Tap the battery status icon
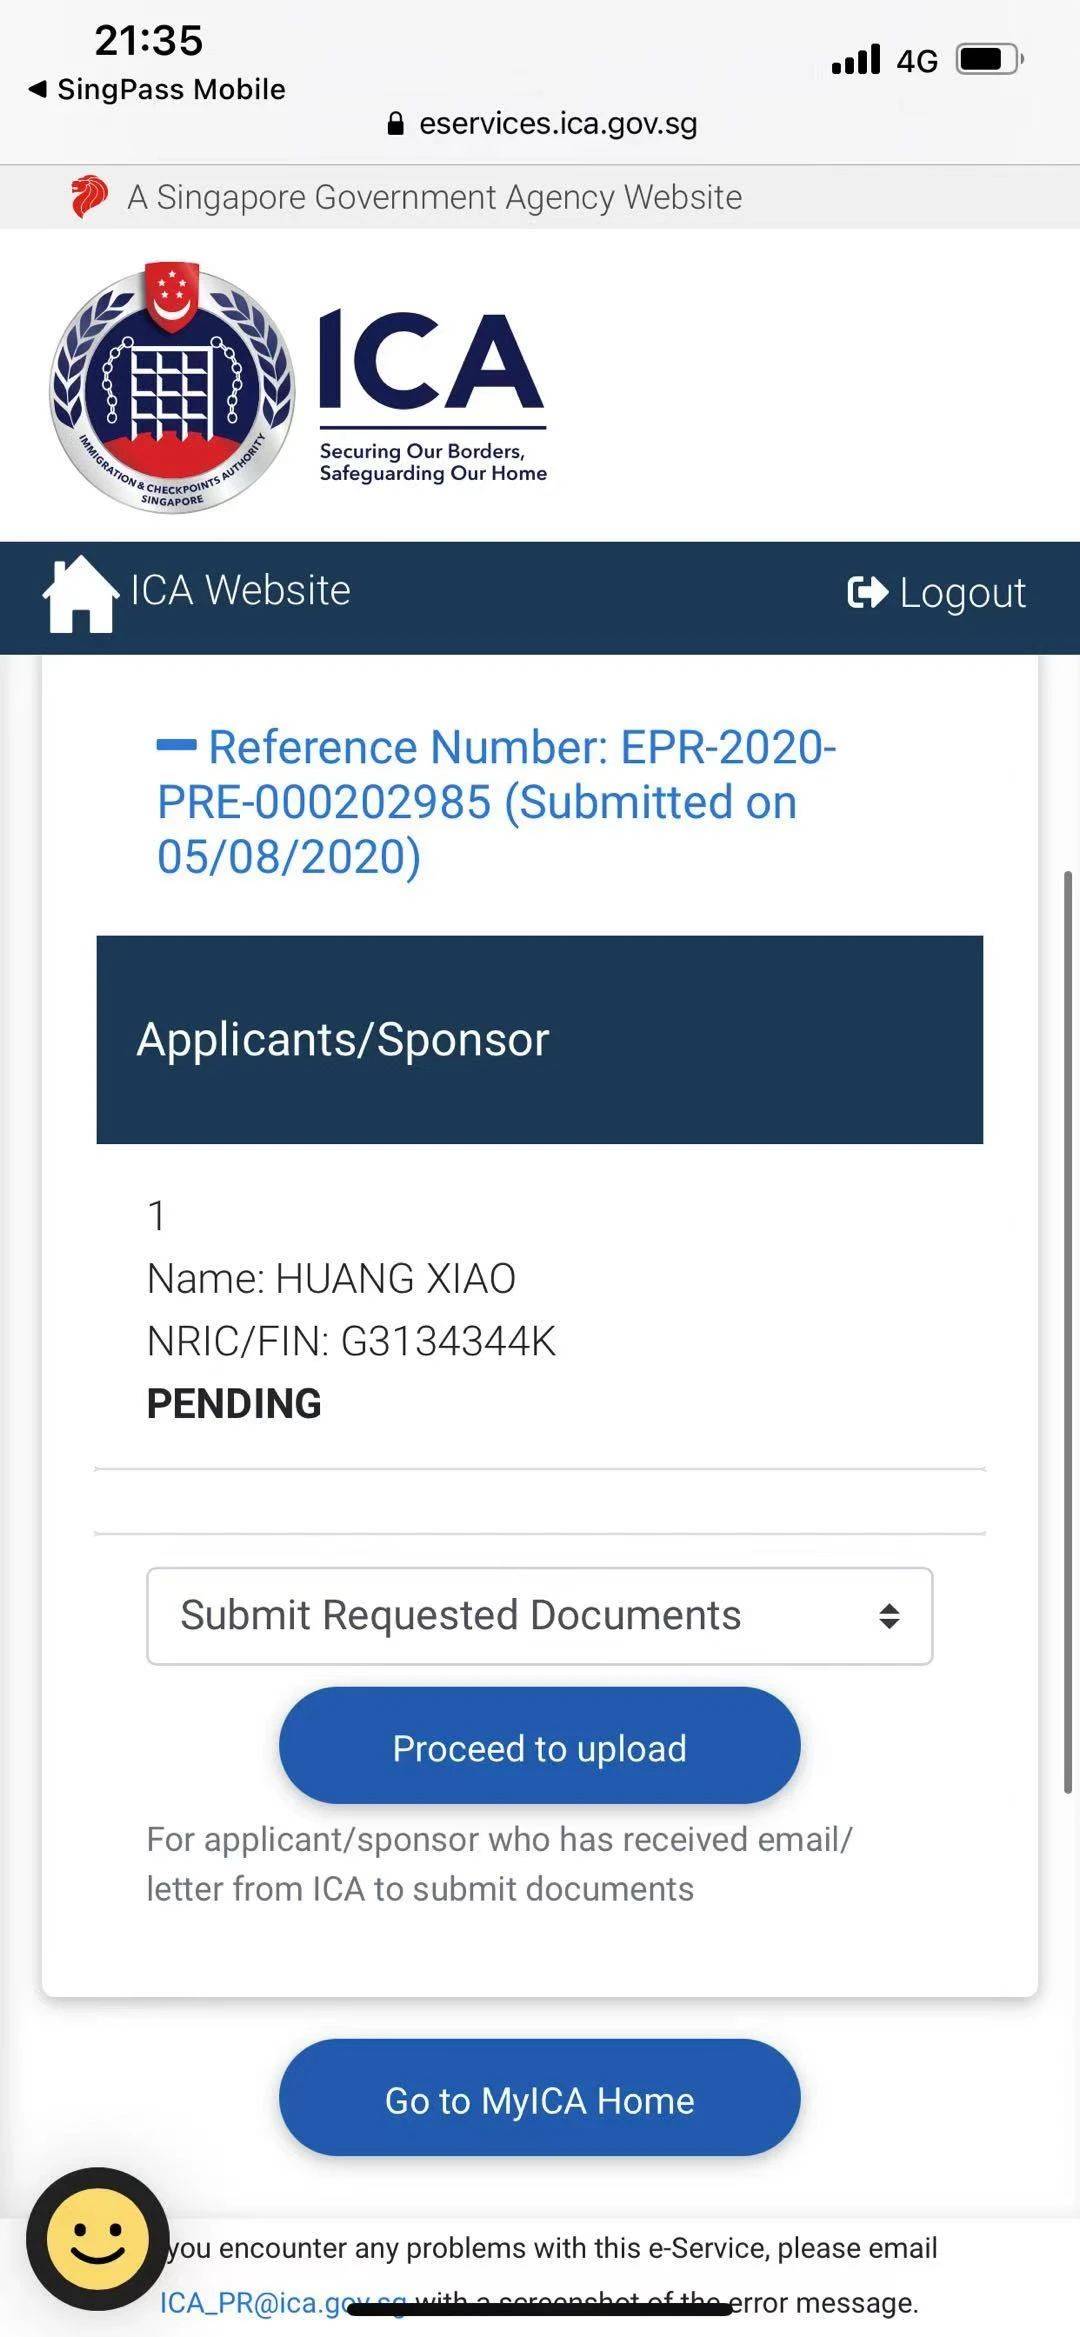 [x=988, y=60]
